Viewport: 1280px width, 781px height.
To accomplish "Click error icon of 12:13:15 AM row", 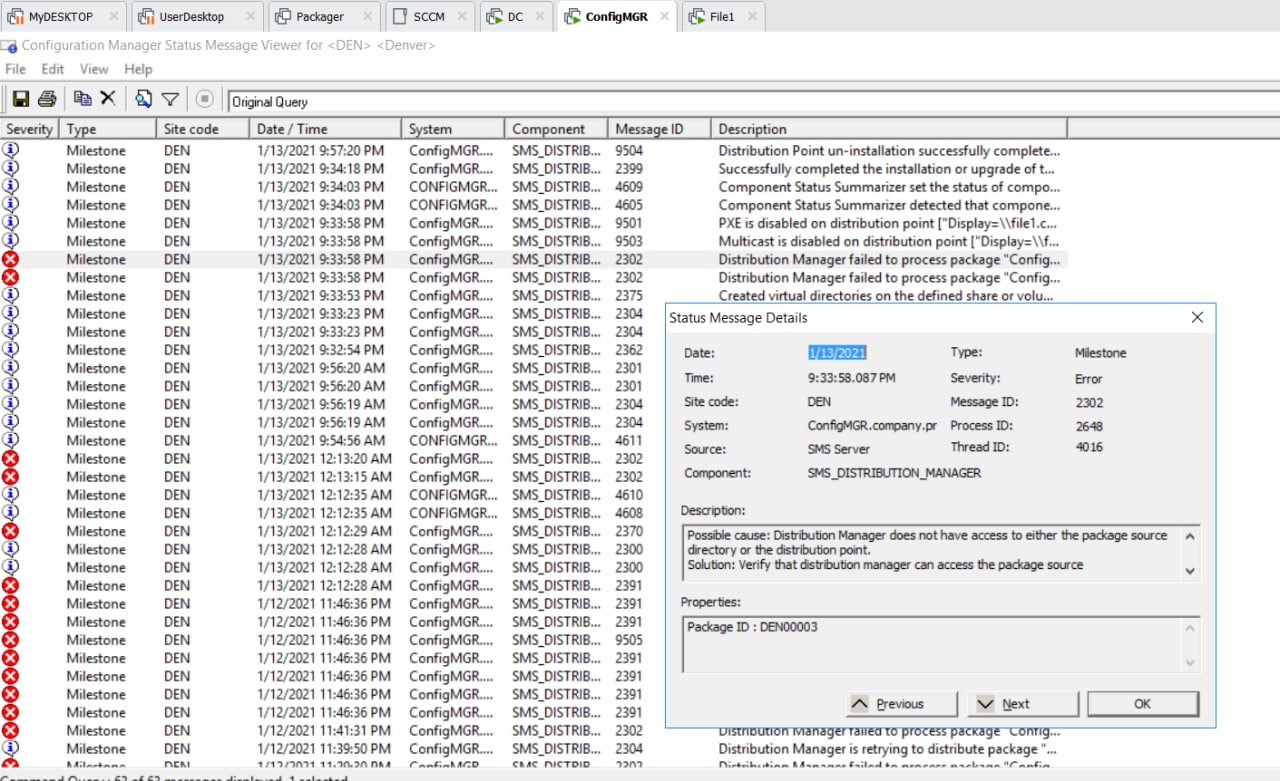I will click(x=10, y=476).
